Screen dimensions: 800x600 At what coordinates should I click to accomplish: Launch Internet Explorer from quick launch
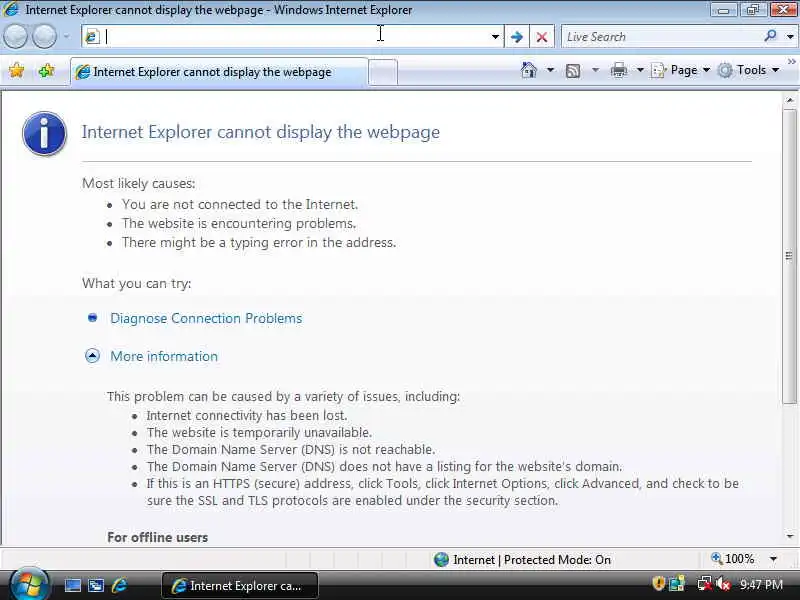point(119,585)
